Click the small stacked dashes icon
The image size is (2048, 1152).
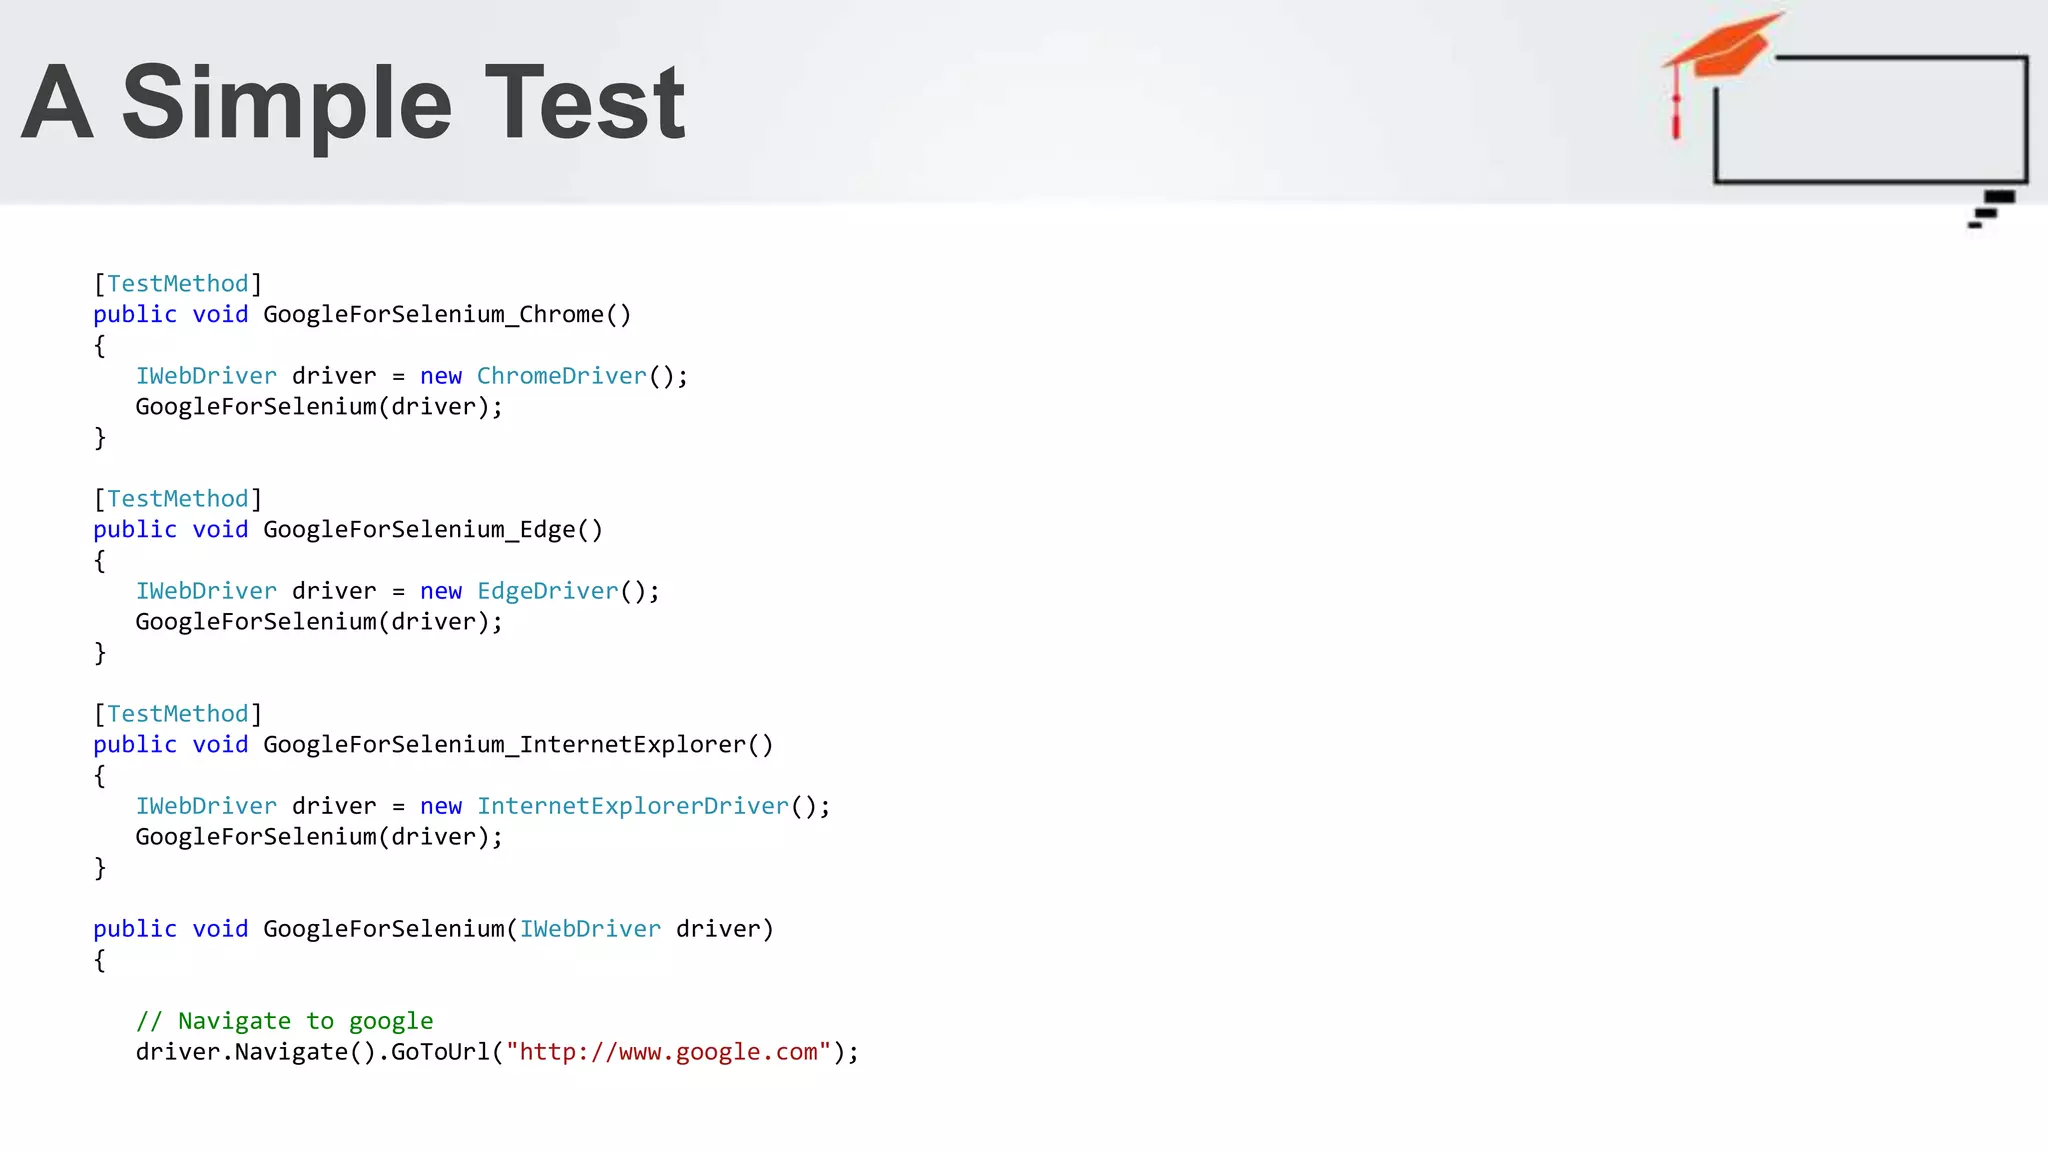coord(1990,210)
